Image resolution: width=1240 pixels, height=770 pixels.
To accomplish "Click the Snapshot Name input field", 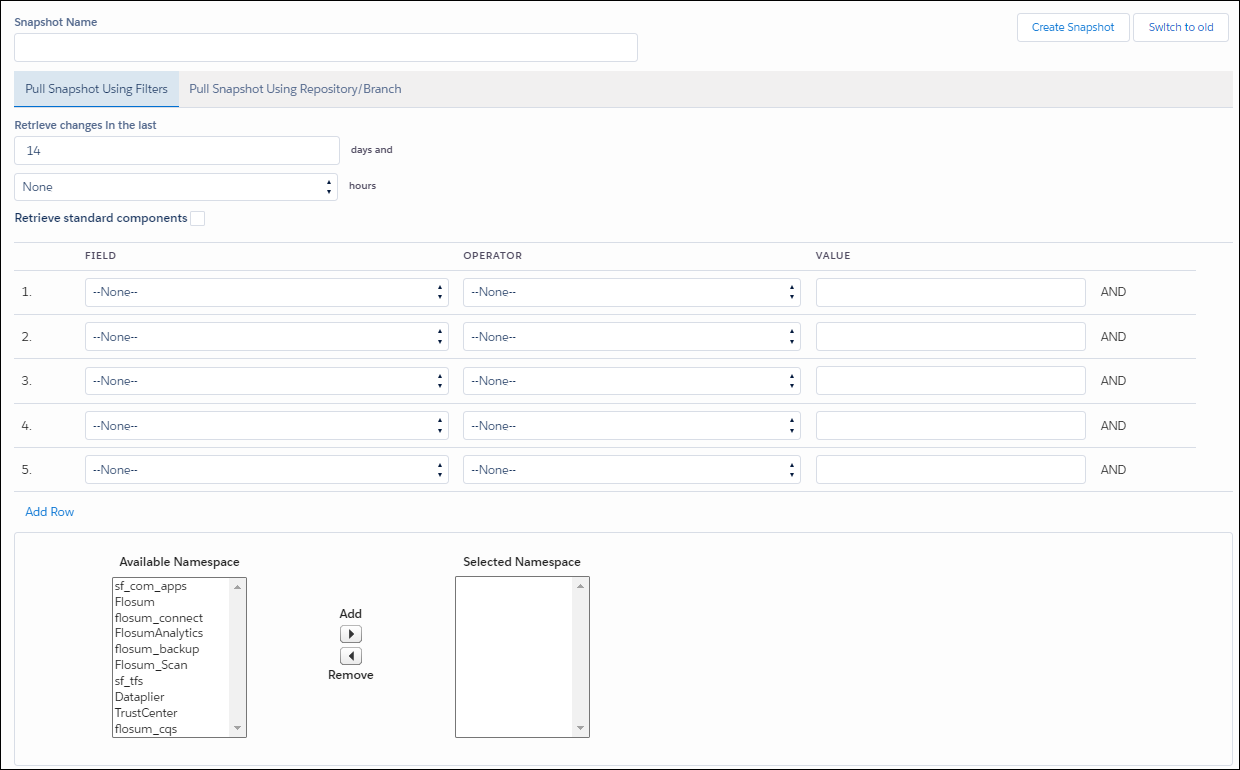I will [326, 47].
